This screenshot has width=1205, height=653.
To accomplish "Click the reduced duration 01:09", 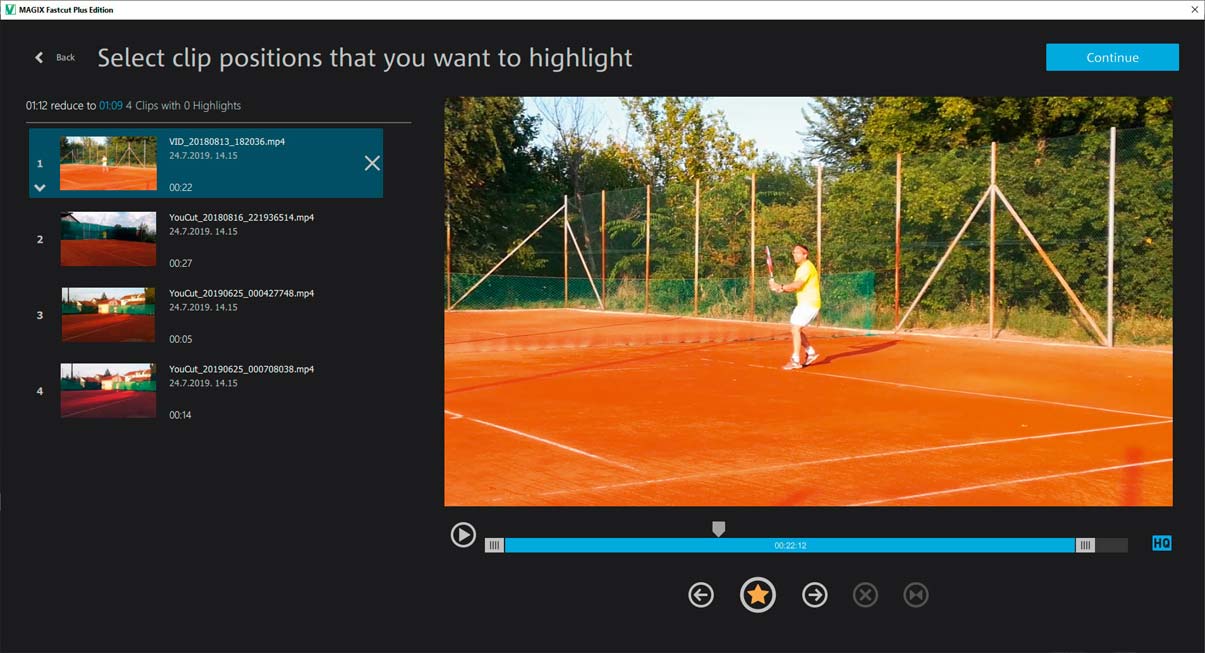I will [x=111, y=105].
